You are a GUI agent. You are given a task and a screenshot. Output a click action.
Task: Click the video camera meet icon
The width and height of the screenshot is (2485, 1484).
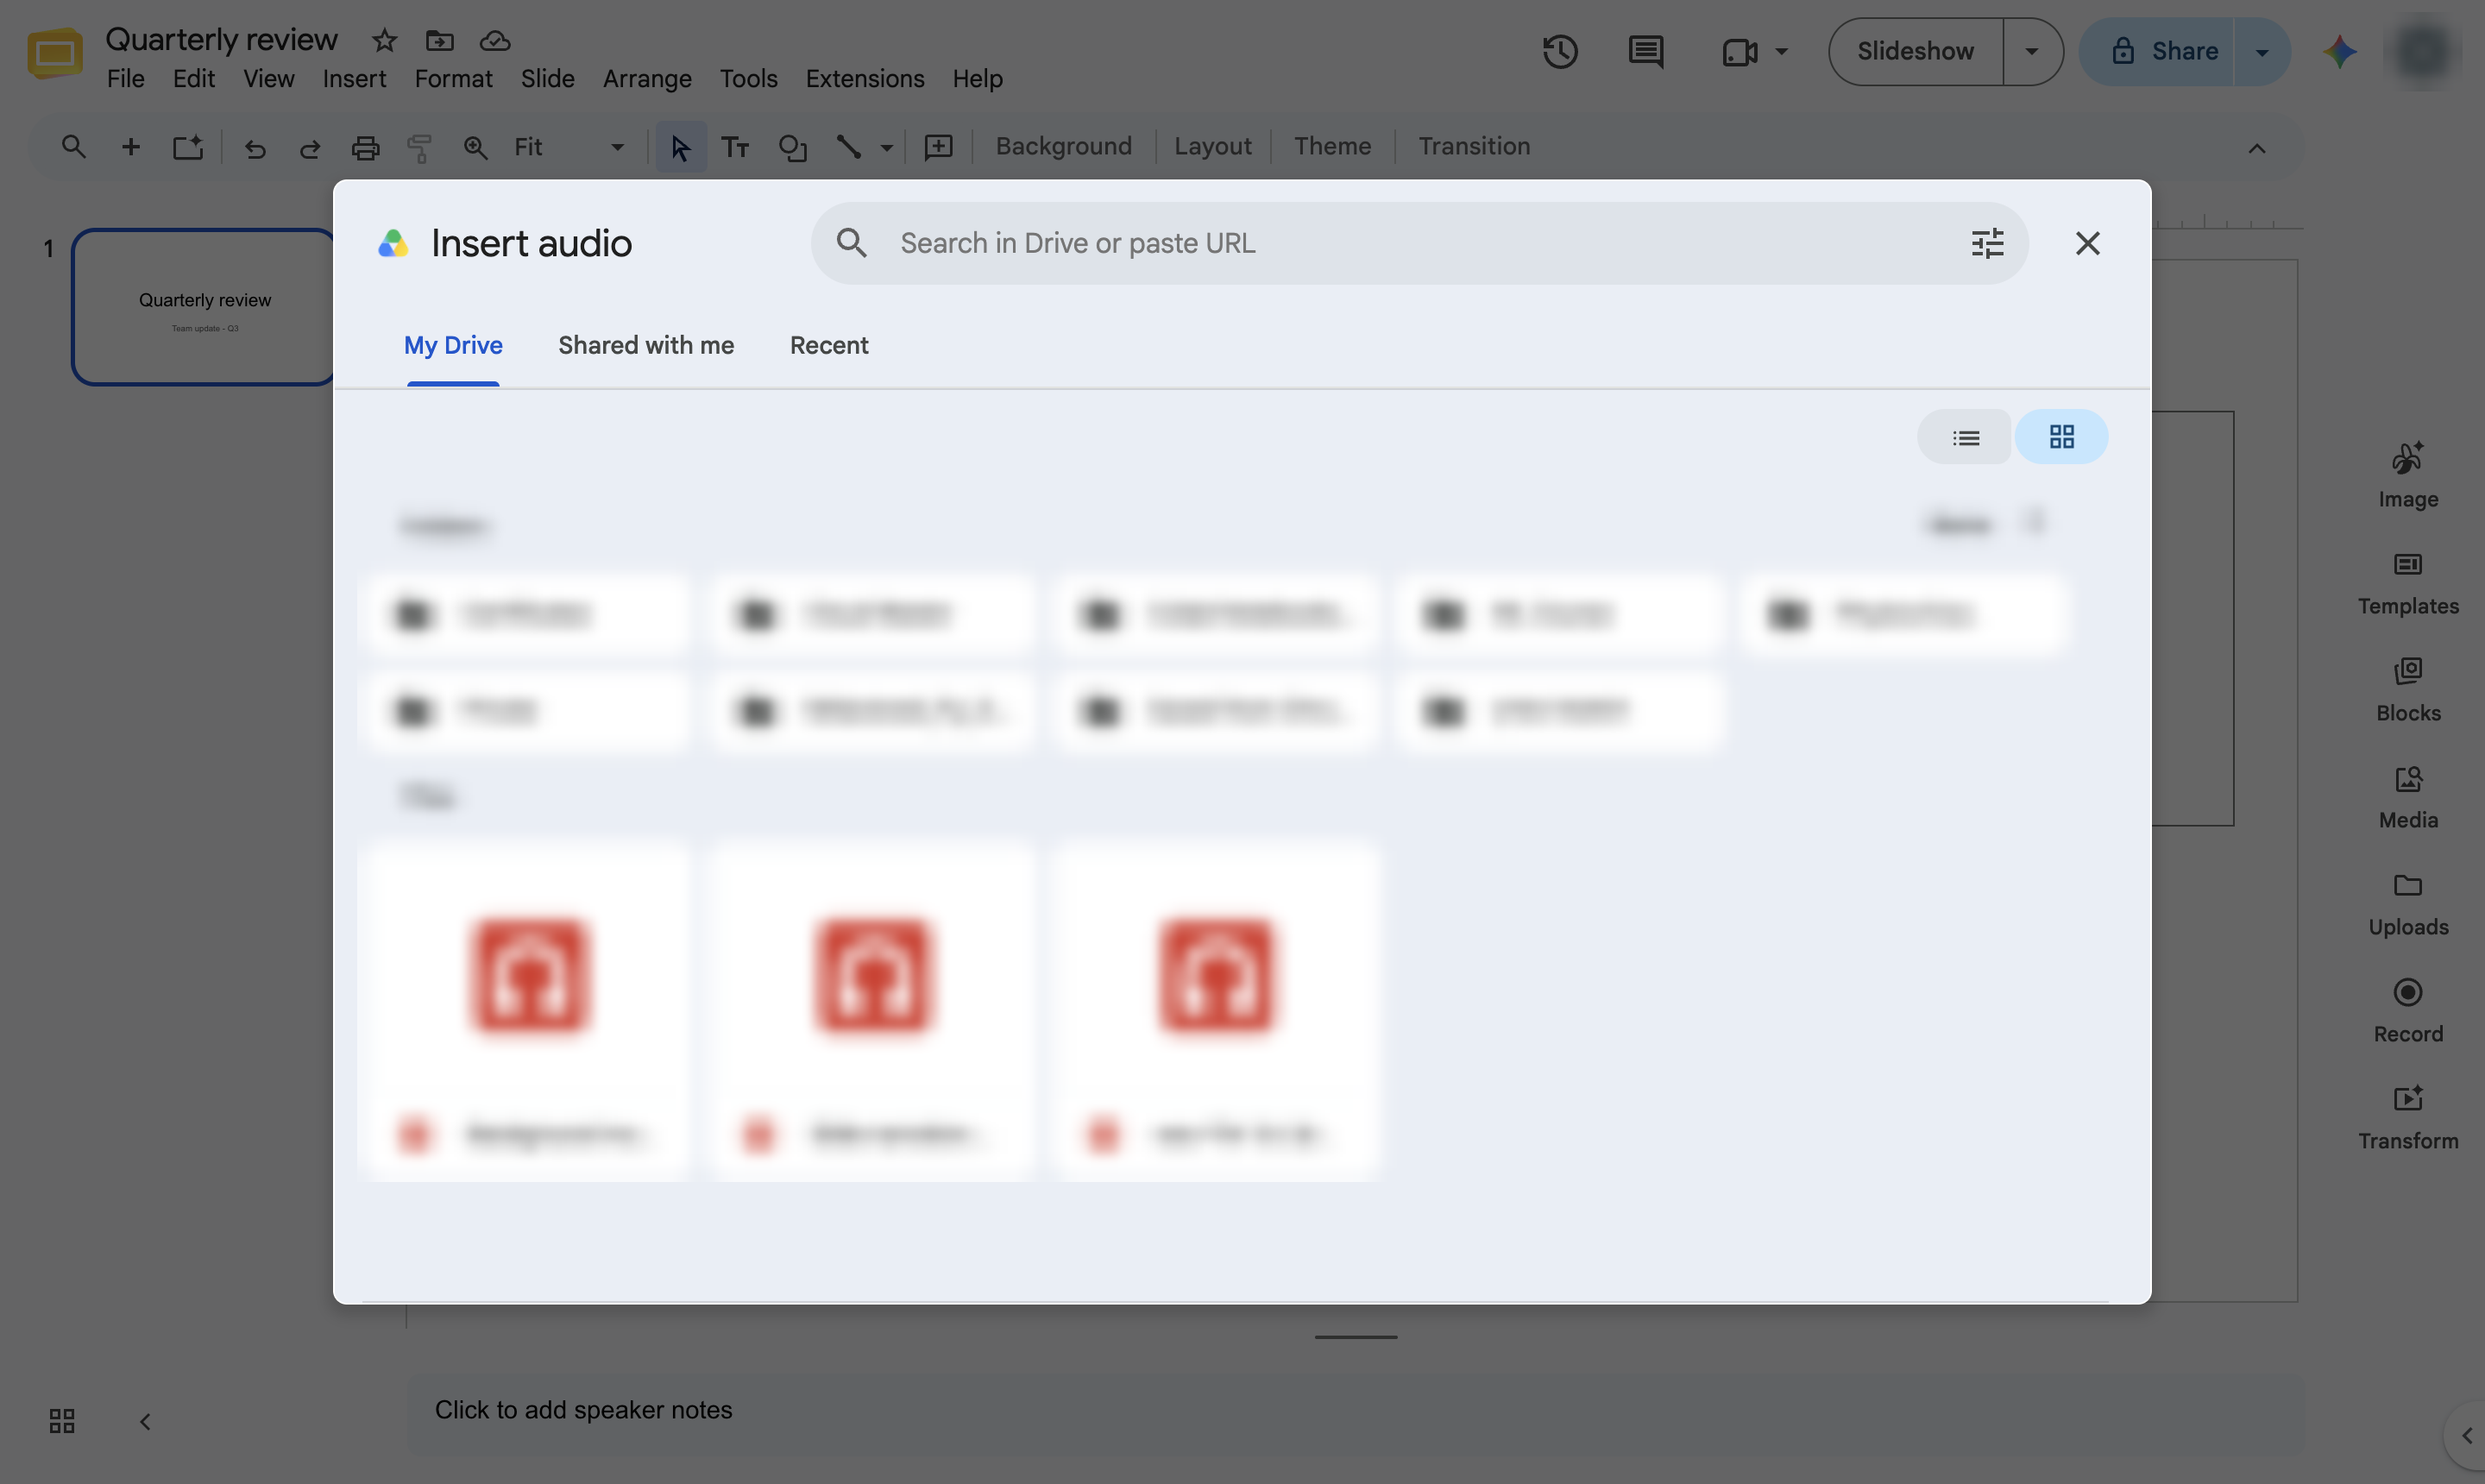[x=1740, y=51]
